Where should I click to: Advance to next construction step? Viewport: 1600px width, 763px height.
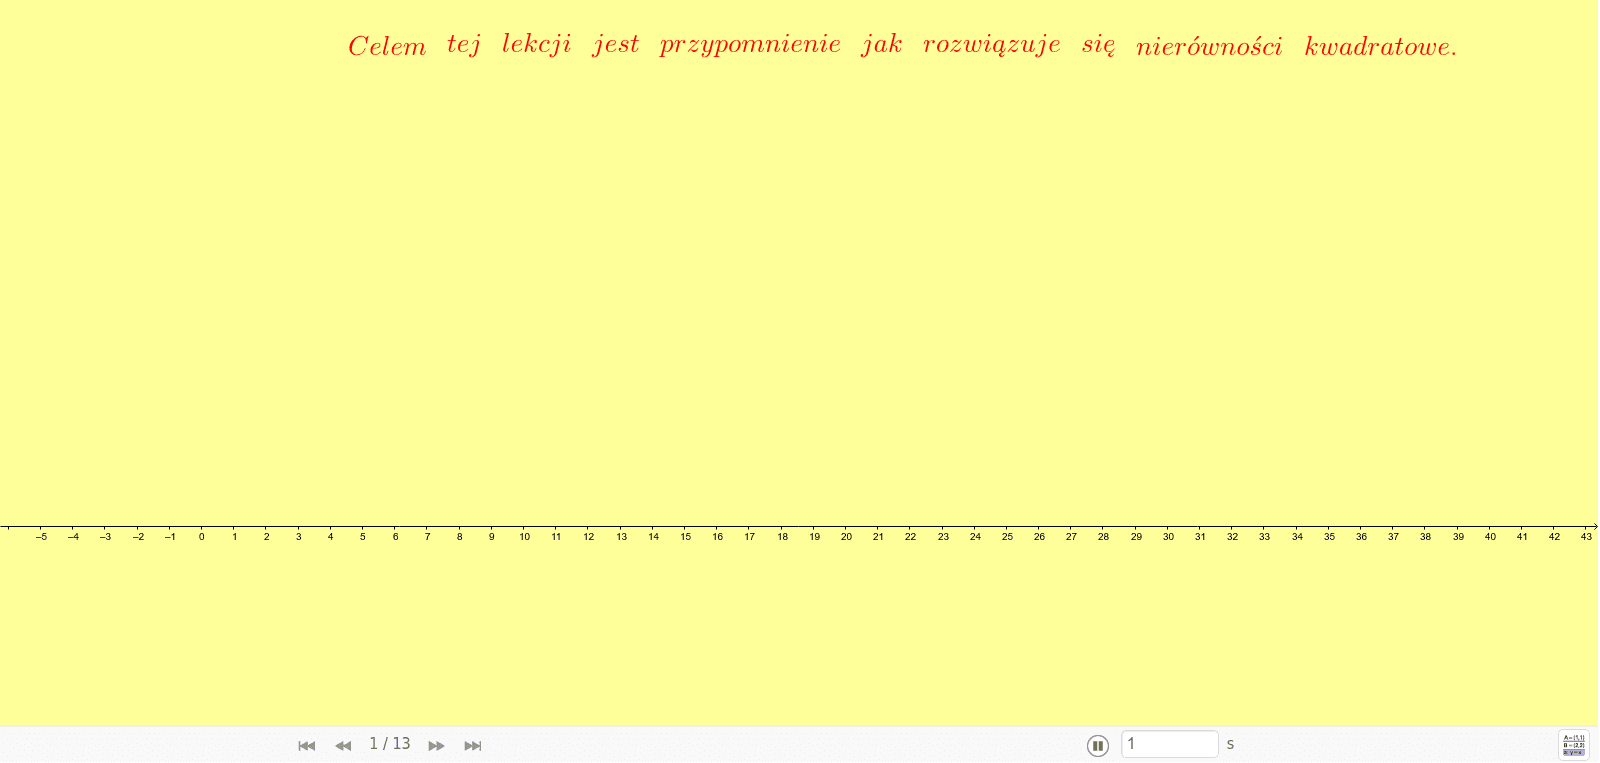(437, 746)
